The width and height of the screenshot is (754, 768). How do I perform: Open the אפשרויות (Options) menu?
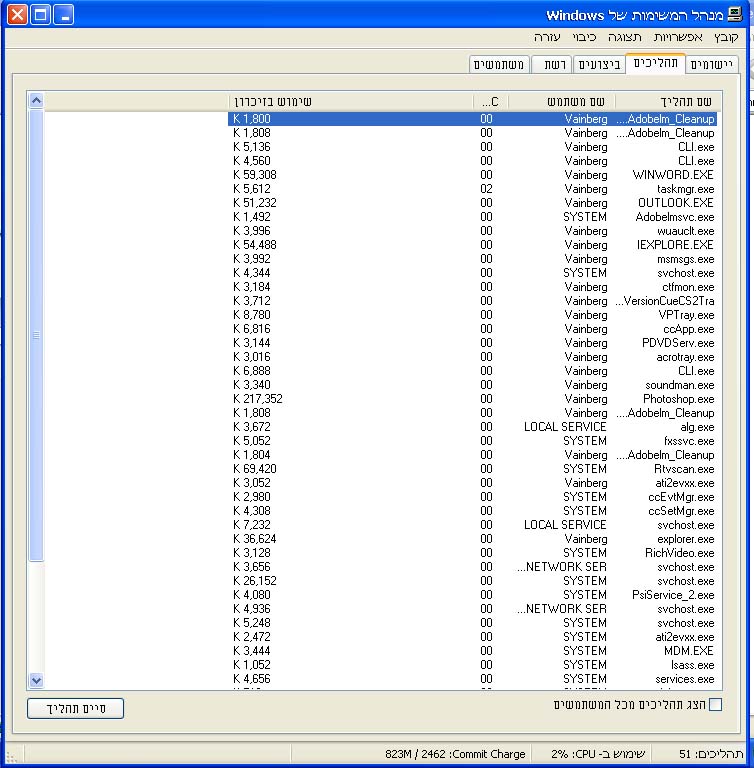tap(678, 37)
